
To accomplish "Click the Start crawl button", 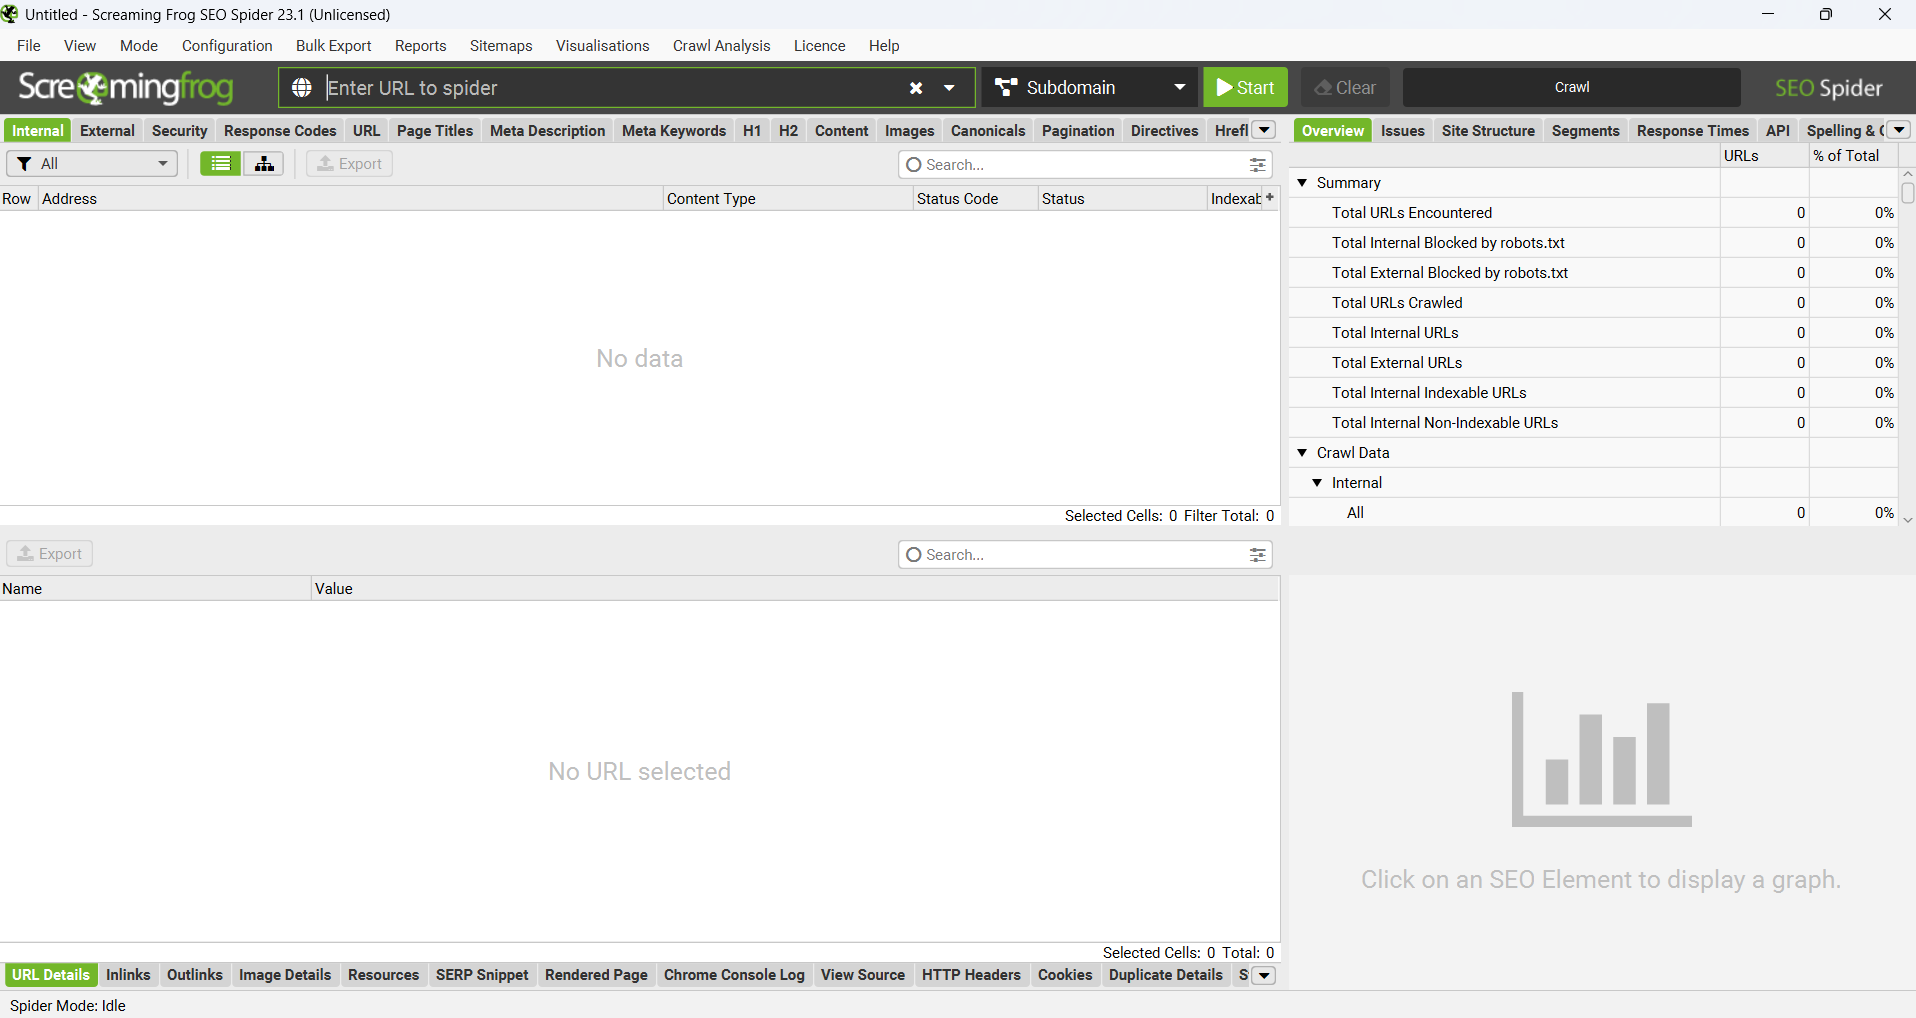I will coord(1245,88).
